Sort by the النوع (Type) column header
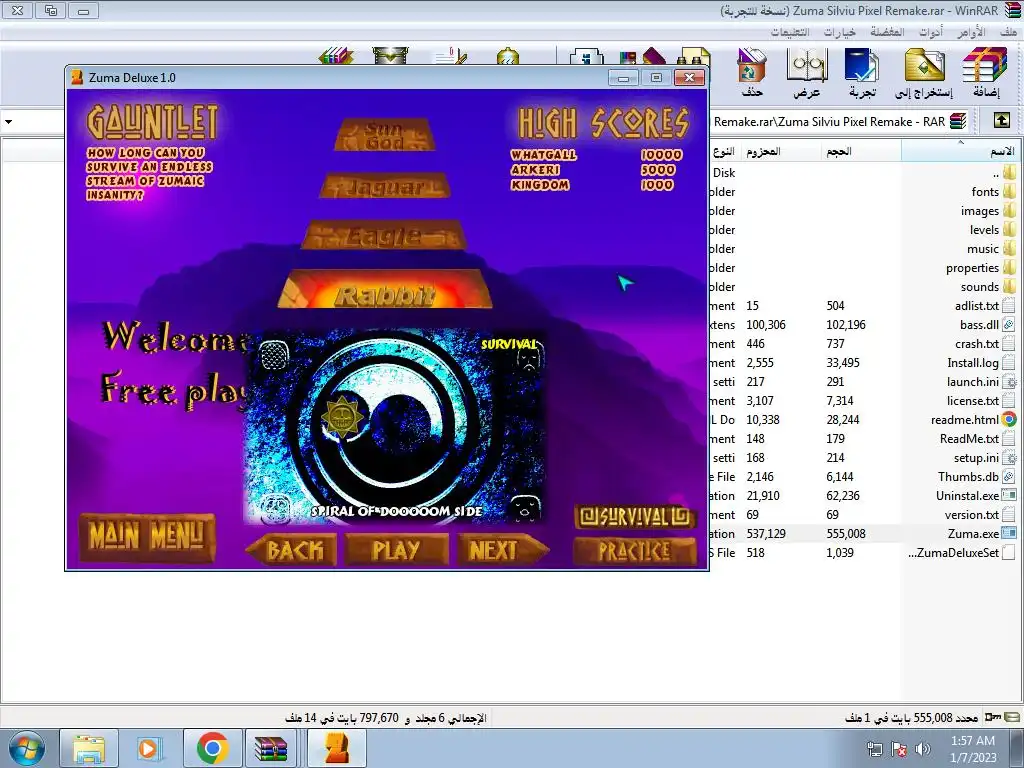This screenshot has width=1024, height=768. 724,152
